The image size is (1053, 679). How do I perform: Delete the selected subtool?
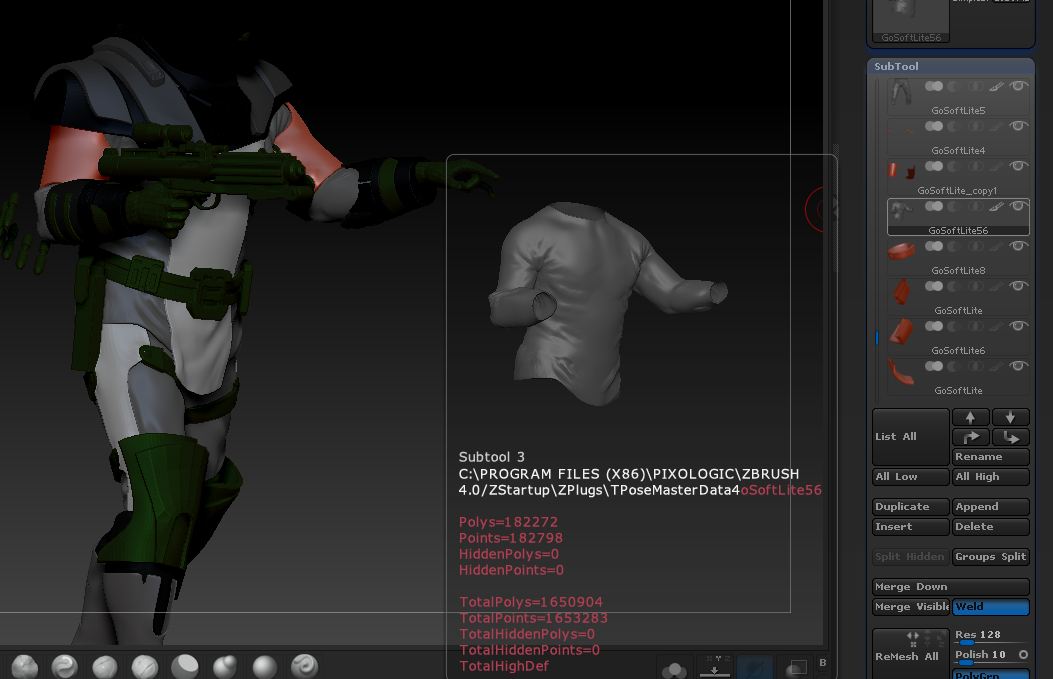tap(991, 527)
